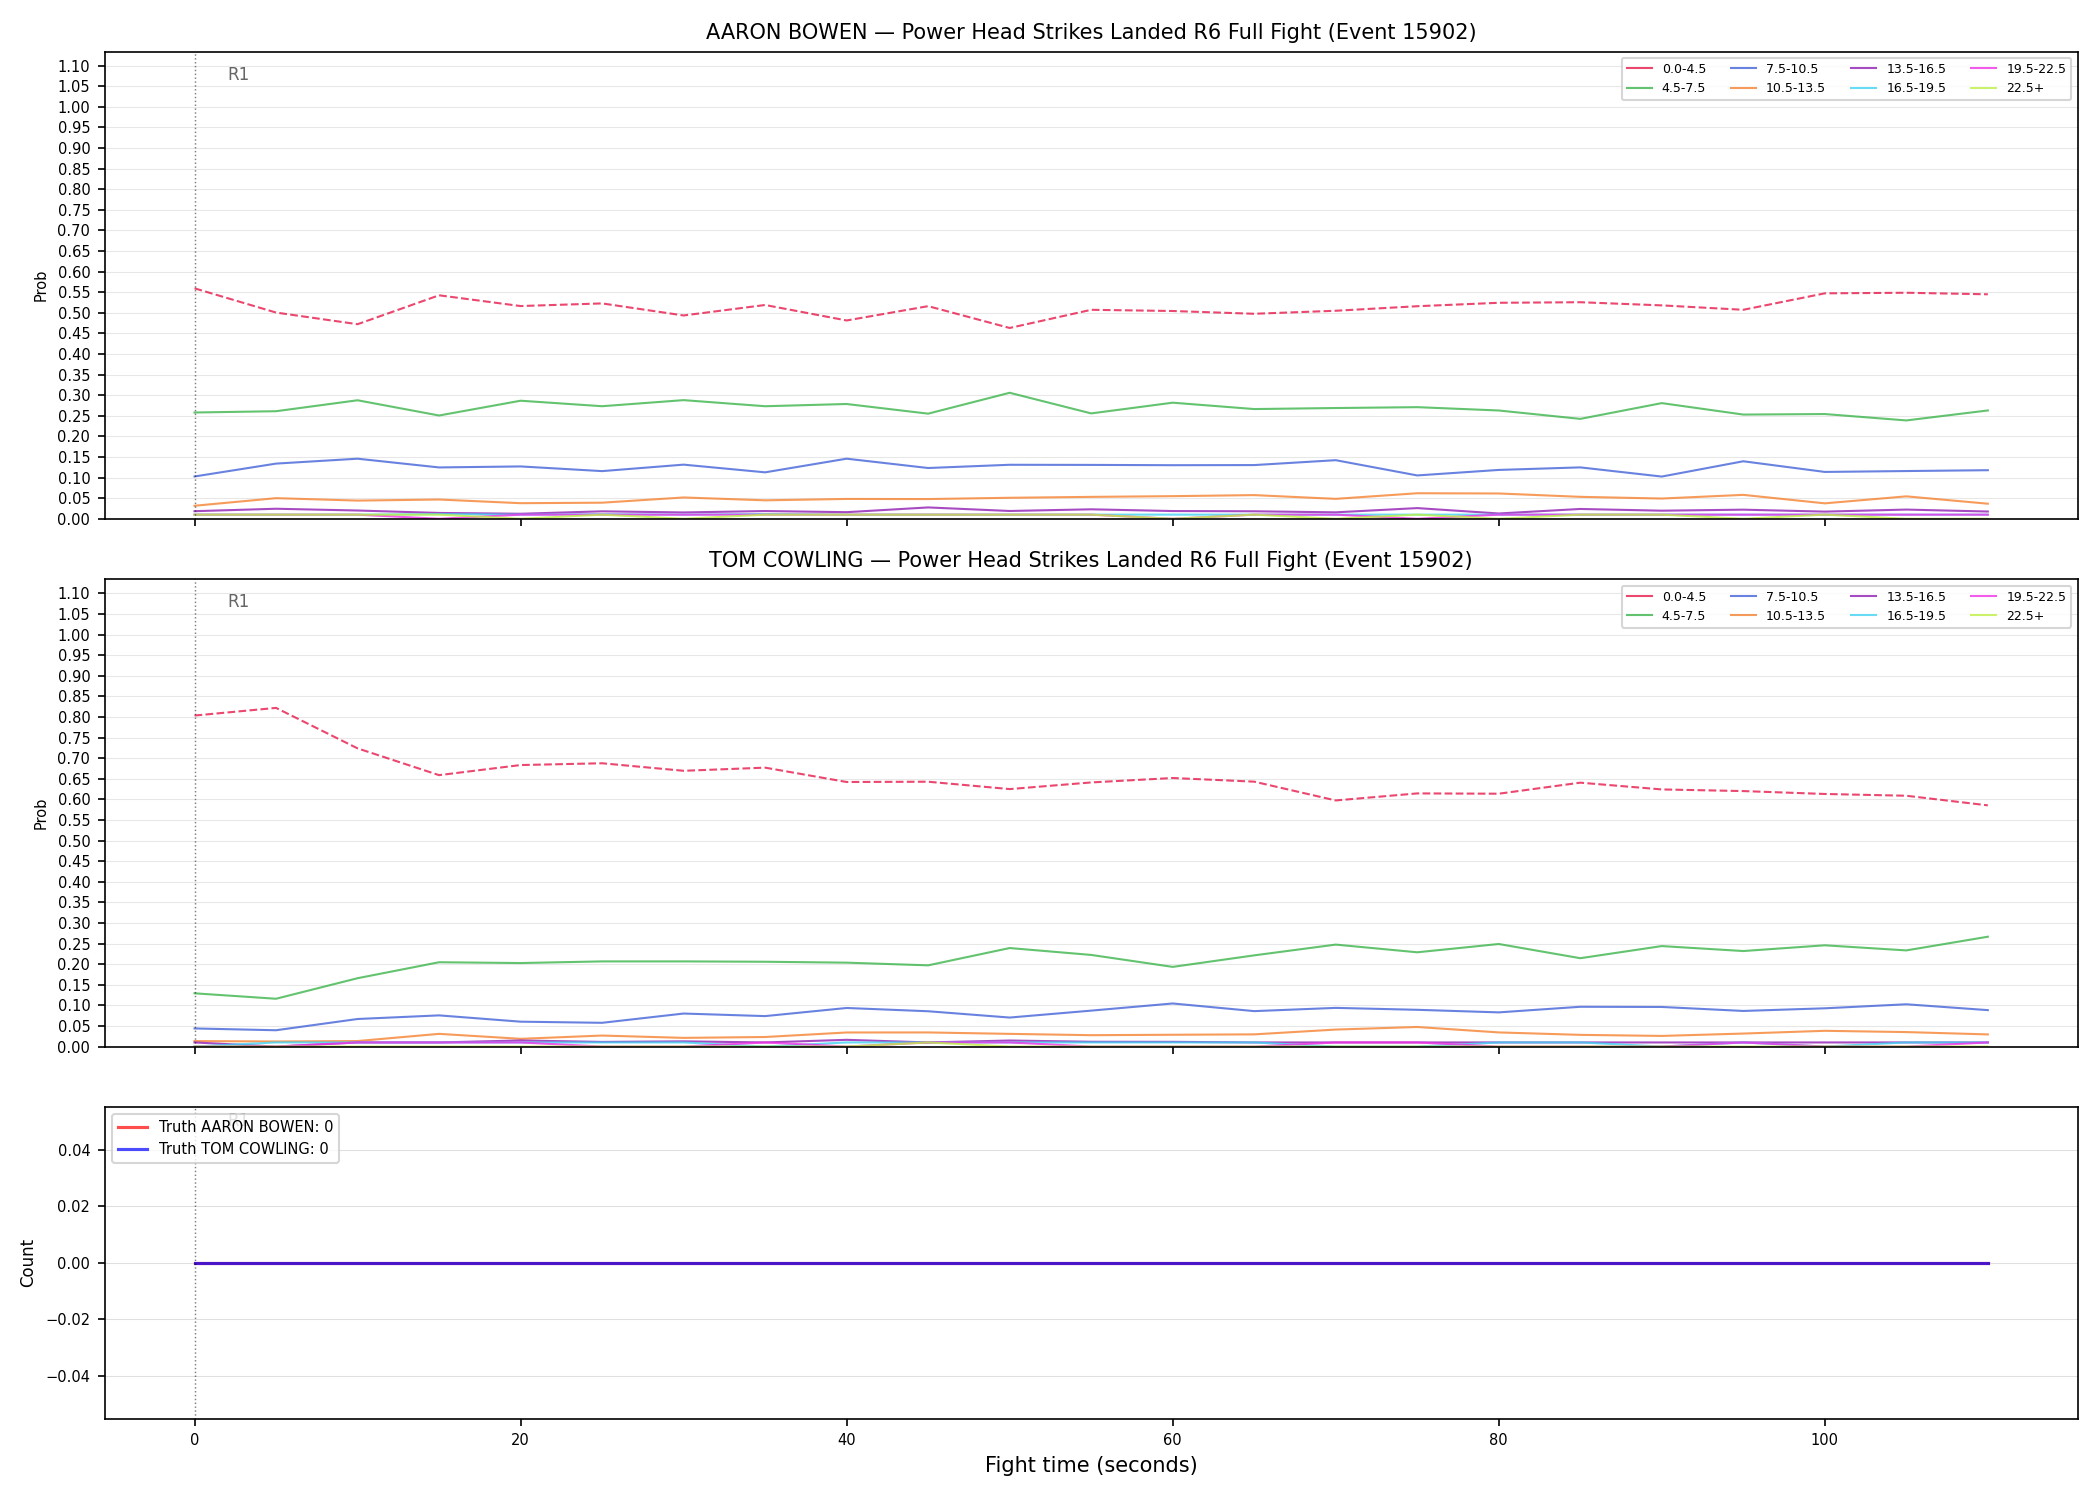Click the 0.02 tick on Count axis
Screen dimensions: 2100x1500
click(x=74, y=1206)
